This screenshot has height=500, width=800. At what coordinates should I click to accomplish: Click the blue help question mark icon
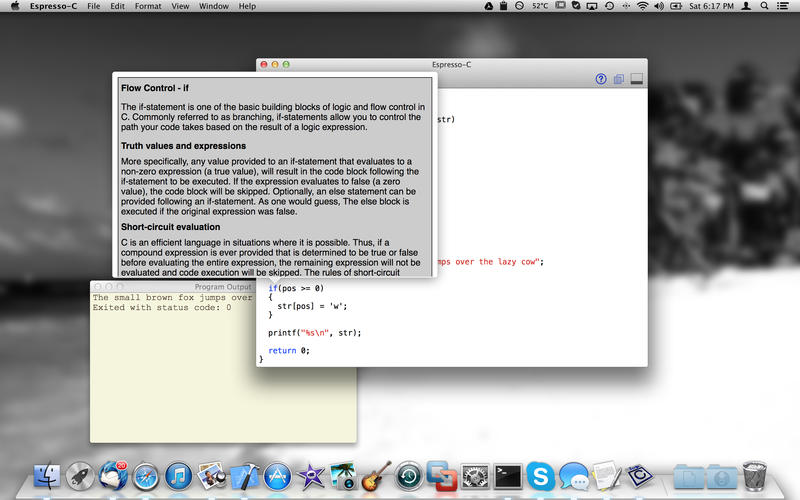point(601,79)
